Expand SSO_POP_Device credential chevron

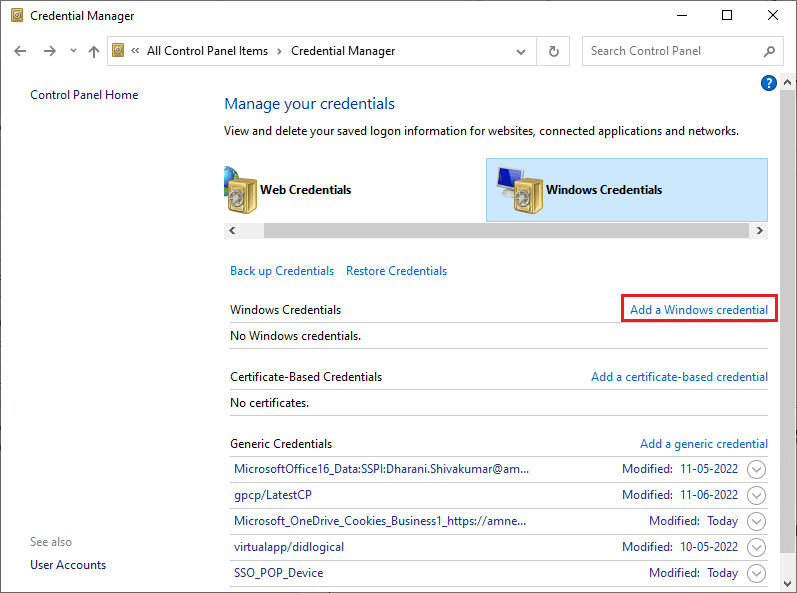click(x=756, y=573)
